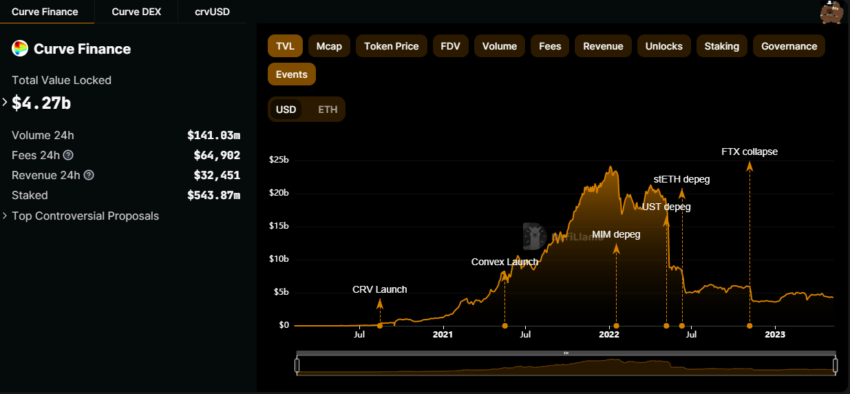Click the CRV Launch event dot on axis

pyautogui.click(x=379, y=326)
